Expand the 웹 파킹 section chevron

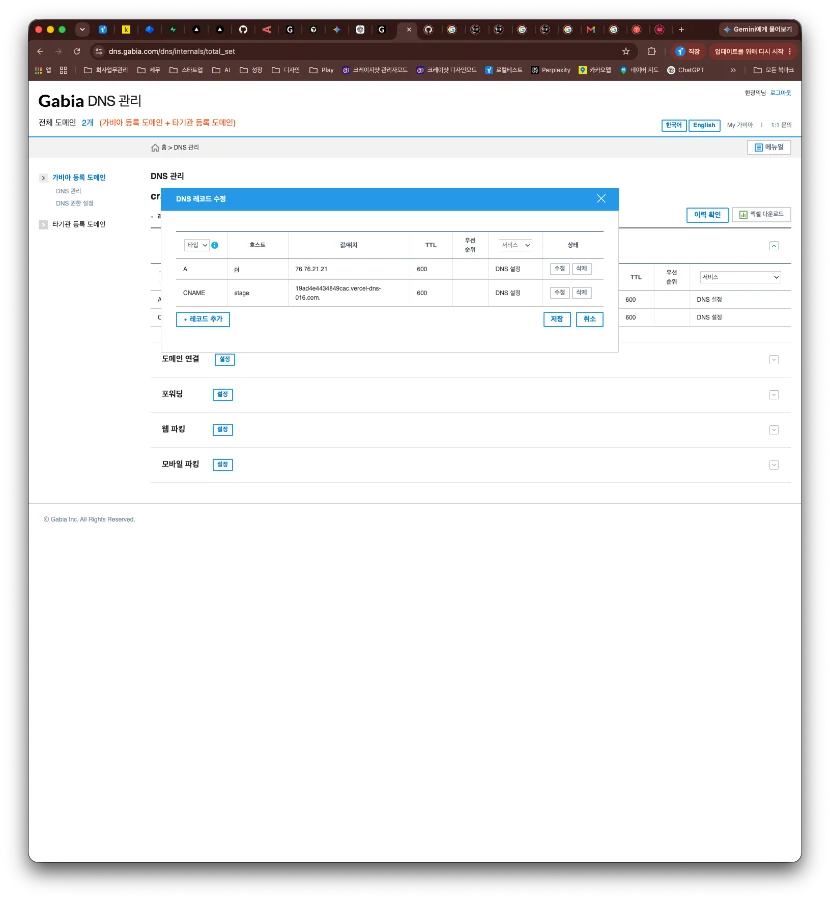[774, 430]
